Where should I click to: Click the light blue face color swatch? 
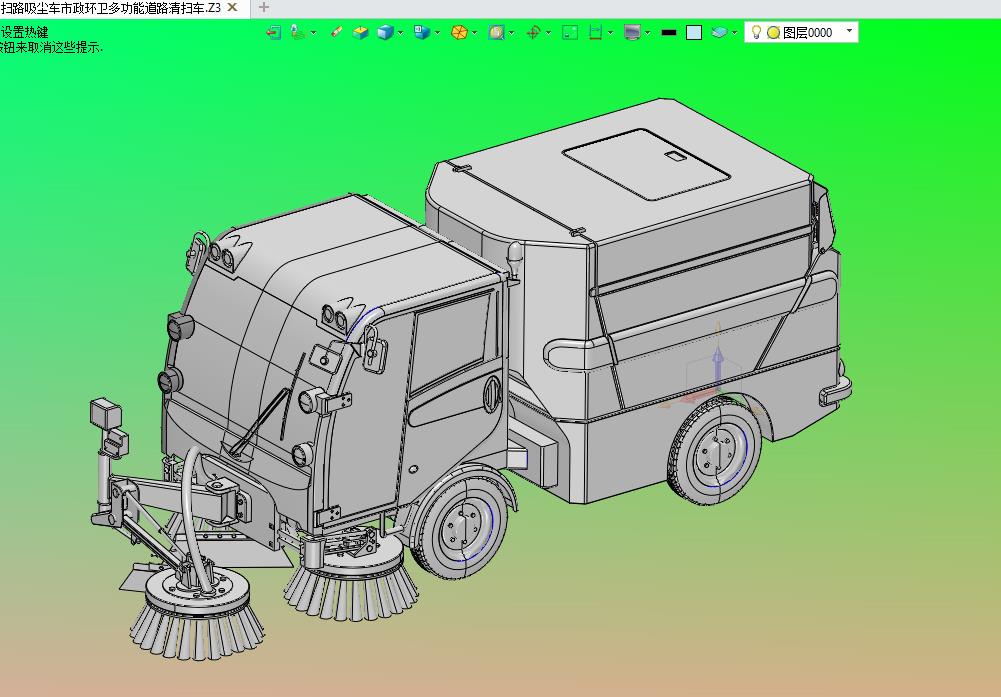(x=694, y=32)
